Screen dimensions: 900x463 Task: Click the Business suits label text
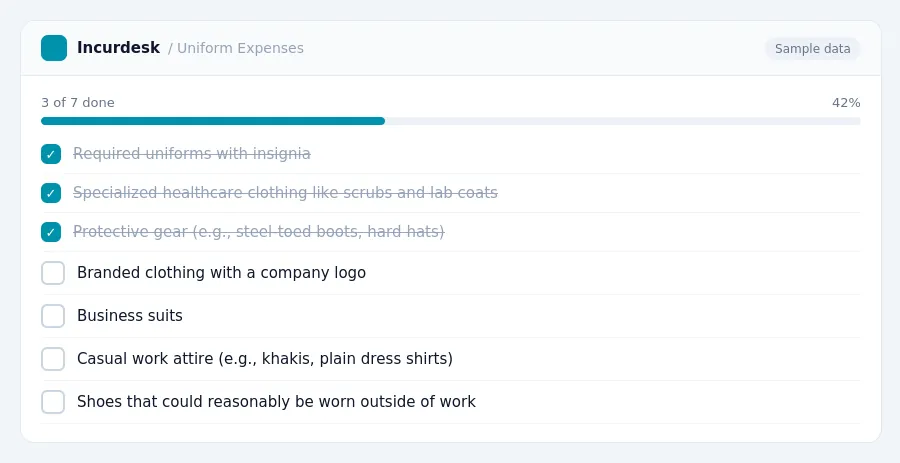[x=130, y=316]
